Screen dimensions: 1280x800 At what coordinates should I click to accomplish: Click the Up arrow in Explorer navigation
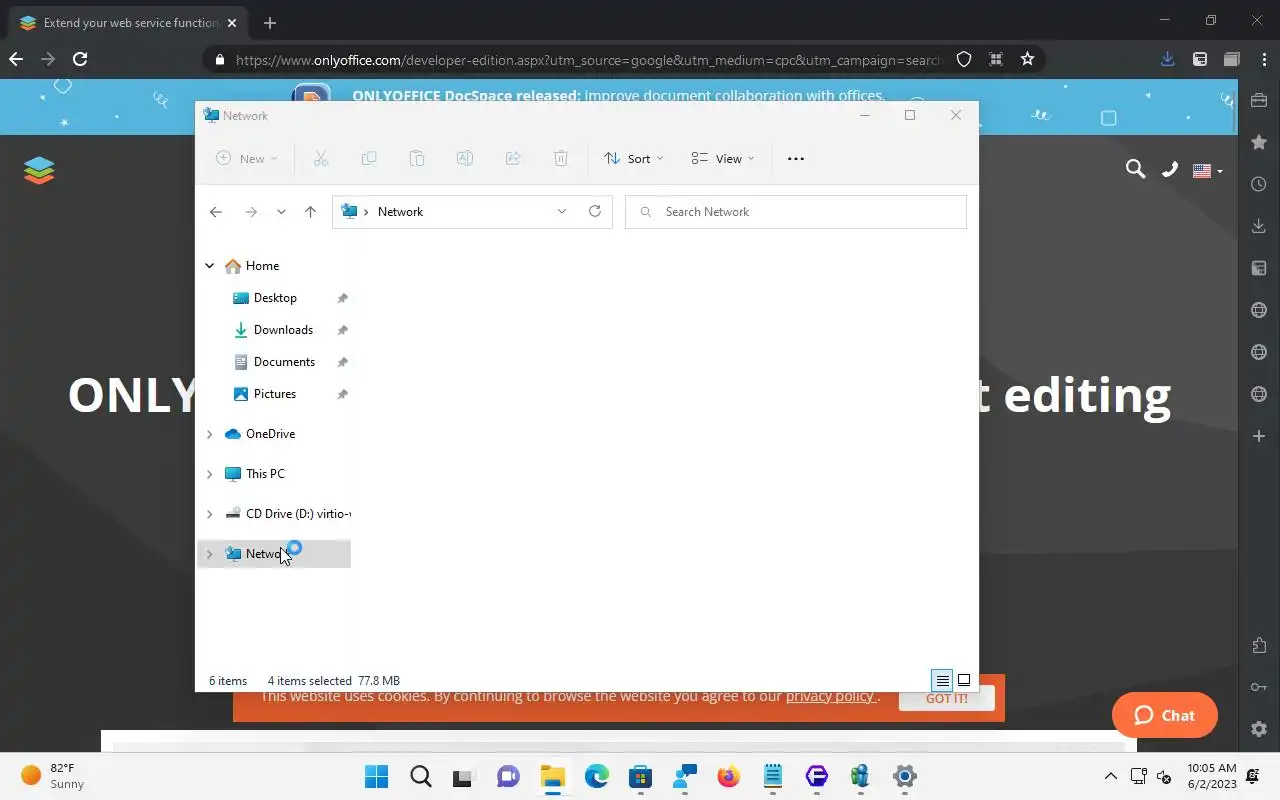(311, 212)
